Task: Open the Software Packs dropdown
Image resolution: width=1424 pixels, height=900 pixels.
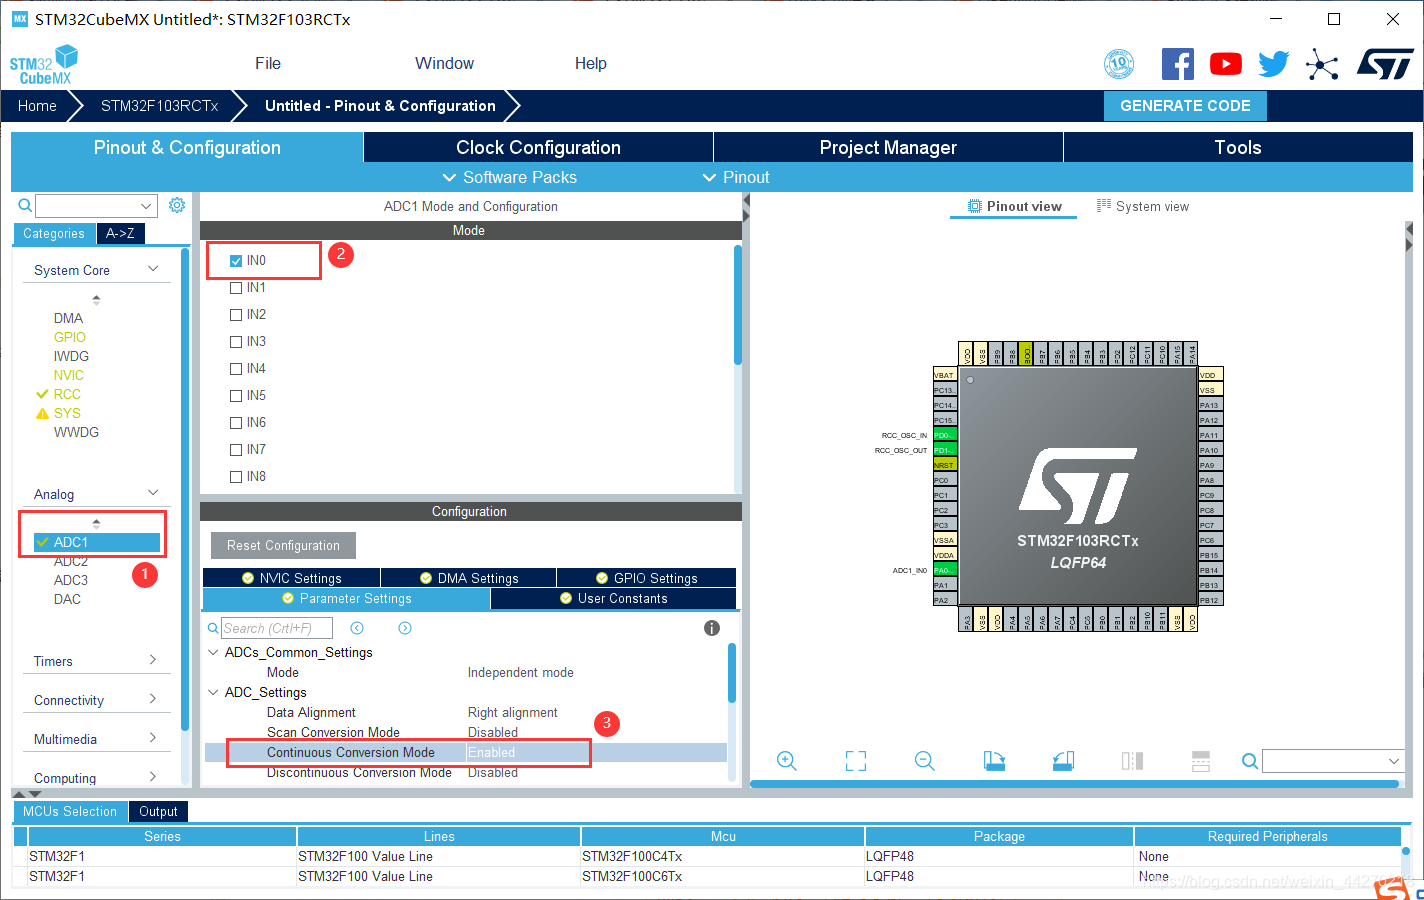Action: coord(509,177)
